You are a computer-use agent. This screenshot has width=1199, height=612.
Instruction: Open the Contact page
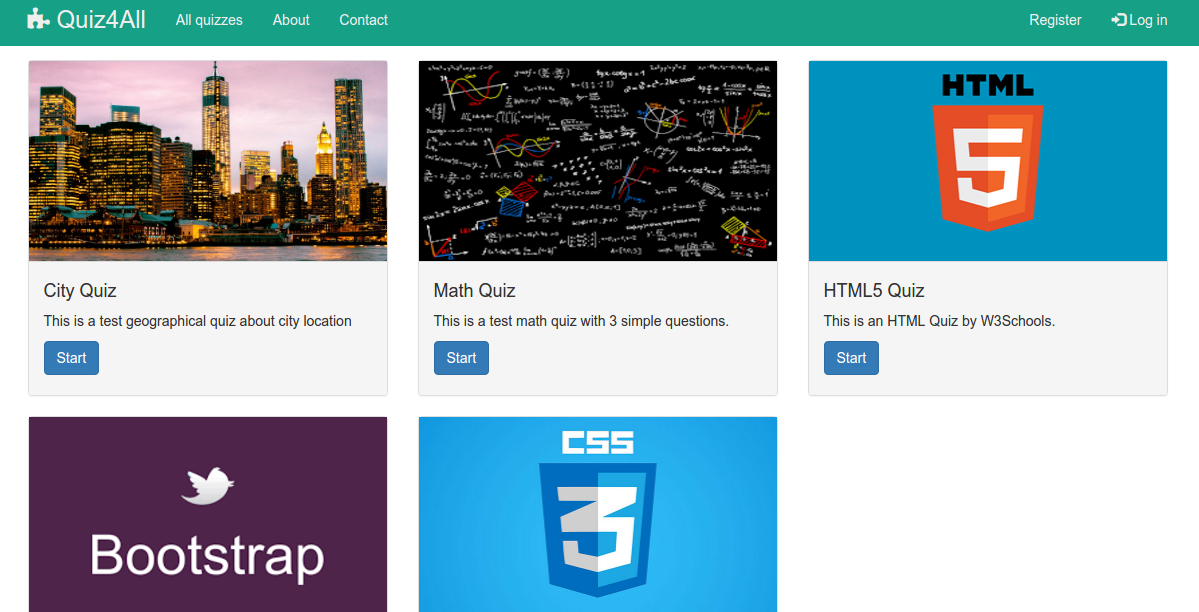click(x=363, y=20)
